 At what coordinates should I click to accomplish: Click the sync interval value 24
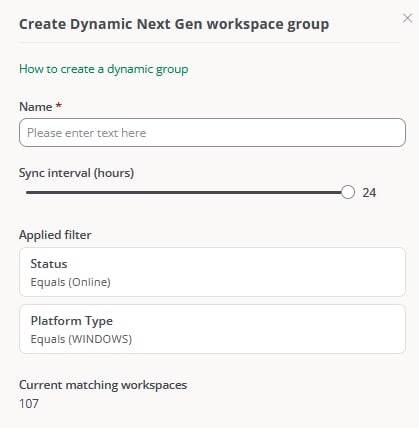[x=369, y=193]
